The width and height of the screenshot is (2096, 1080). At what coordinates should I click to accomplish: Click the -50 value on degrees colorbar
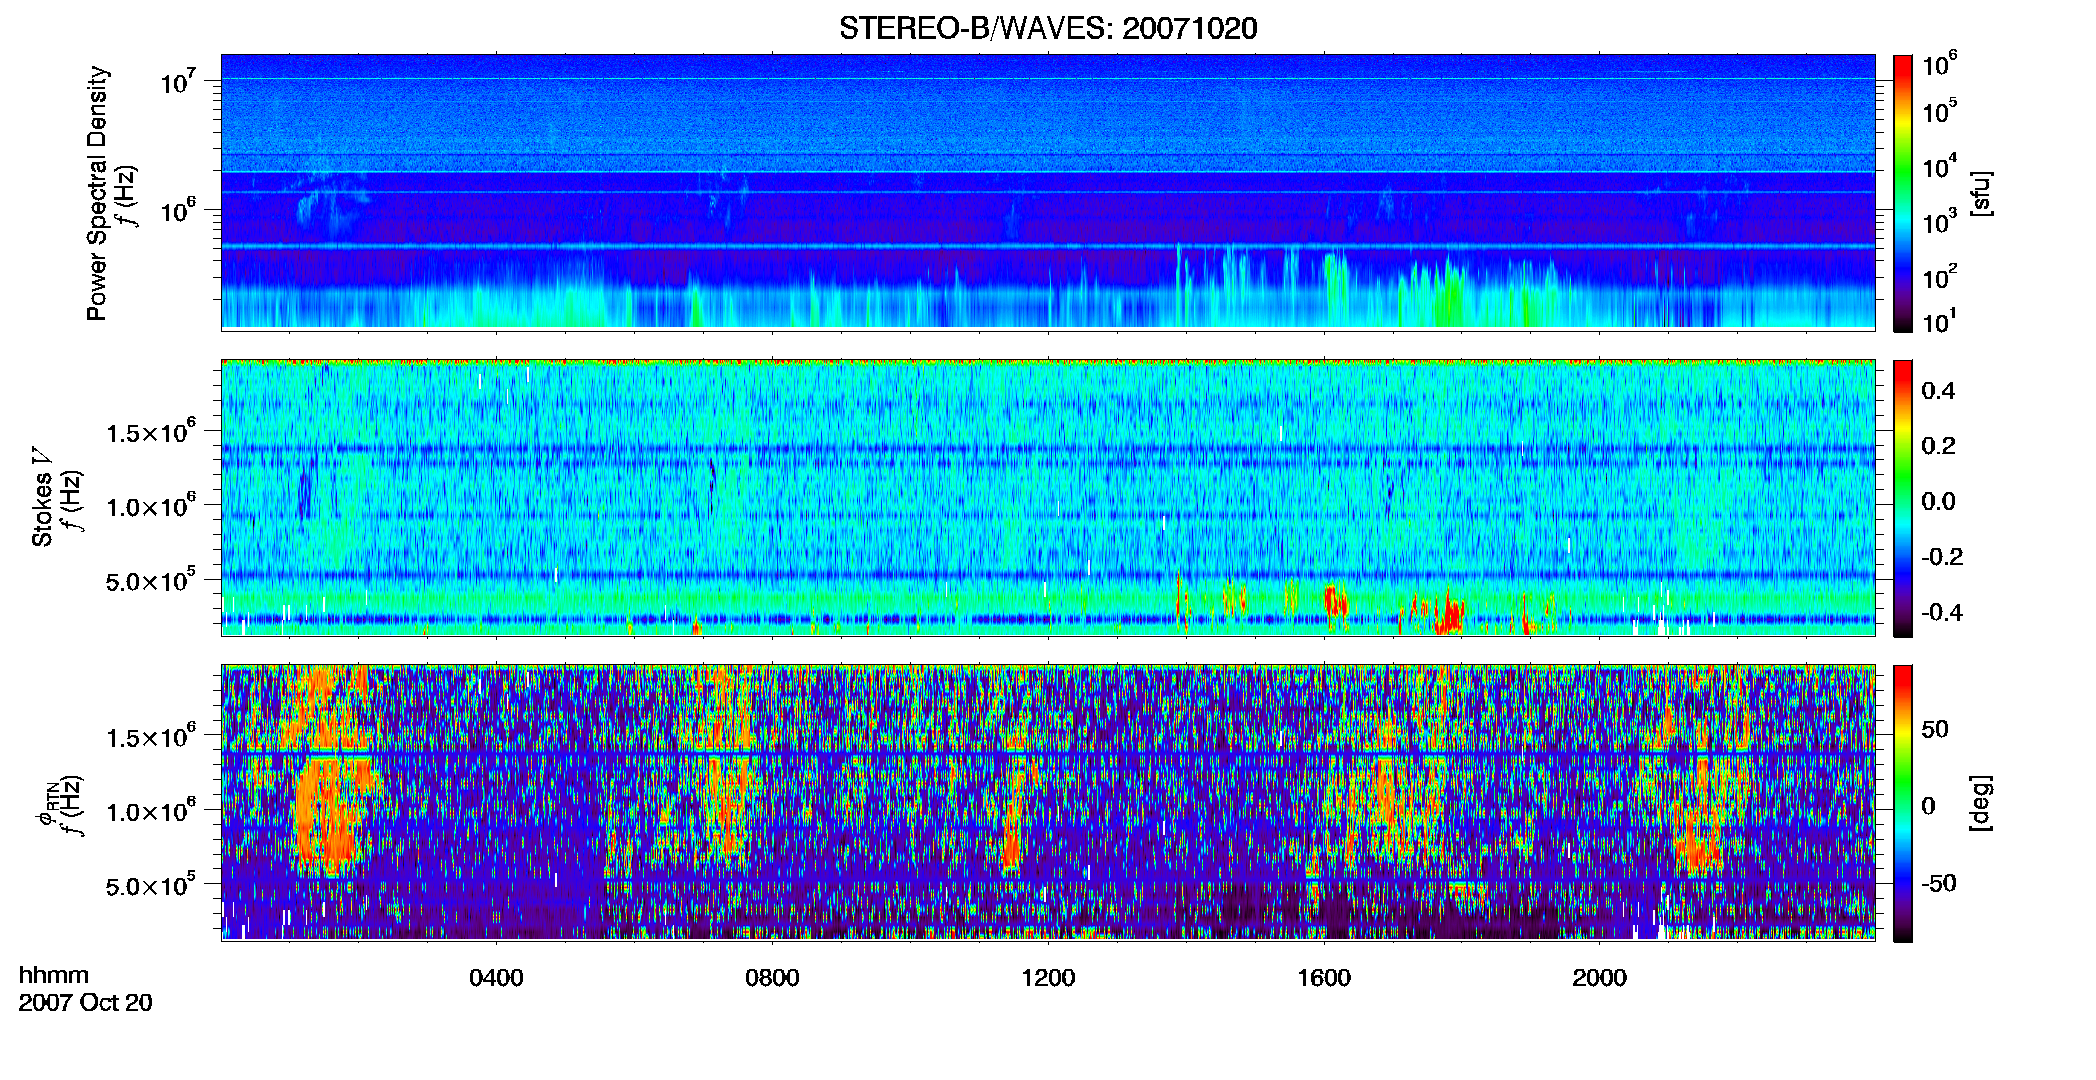pyautogui.click(x=1938, y=883)
